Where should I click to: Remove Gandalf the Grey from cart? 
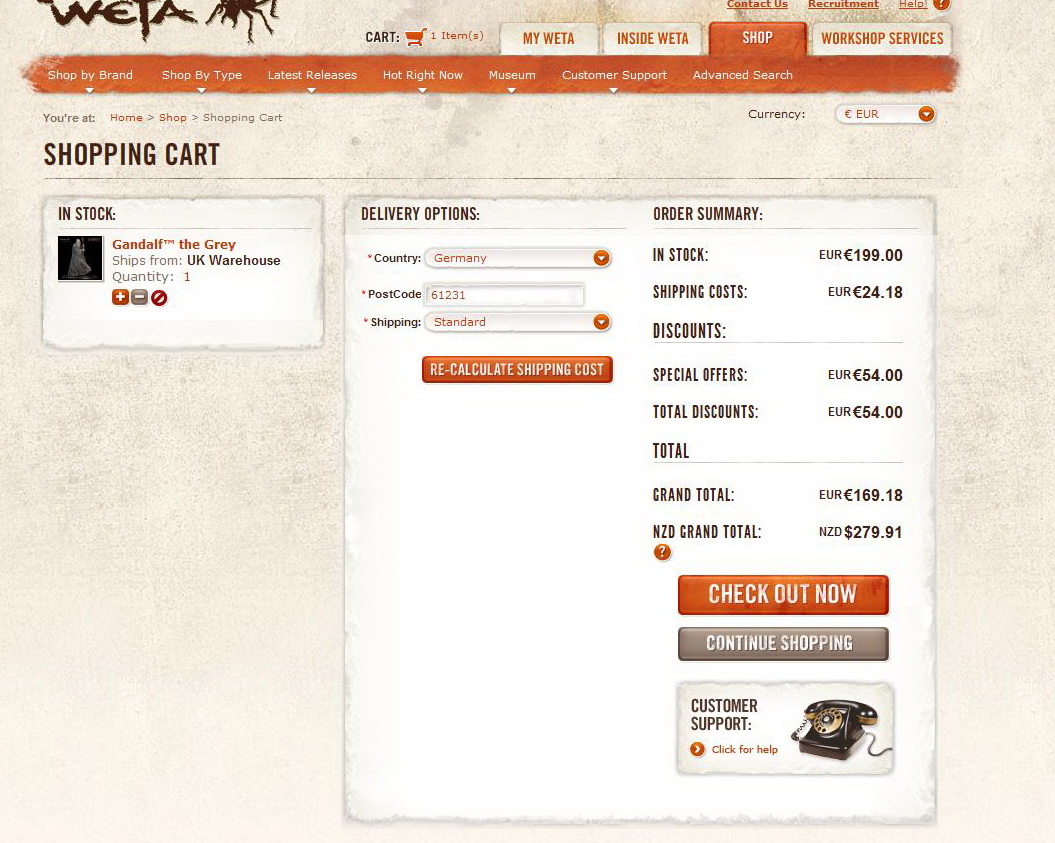(159, 297)
